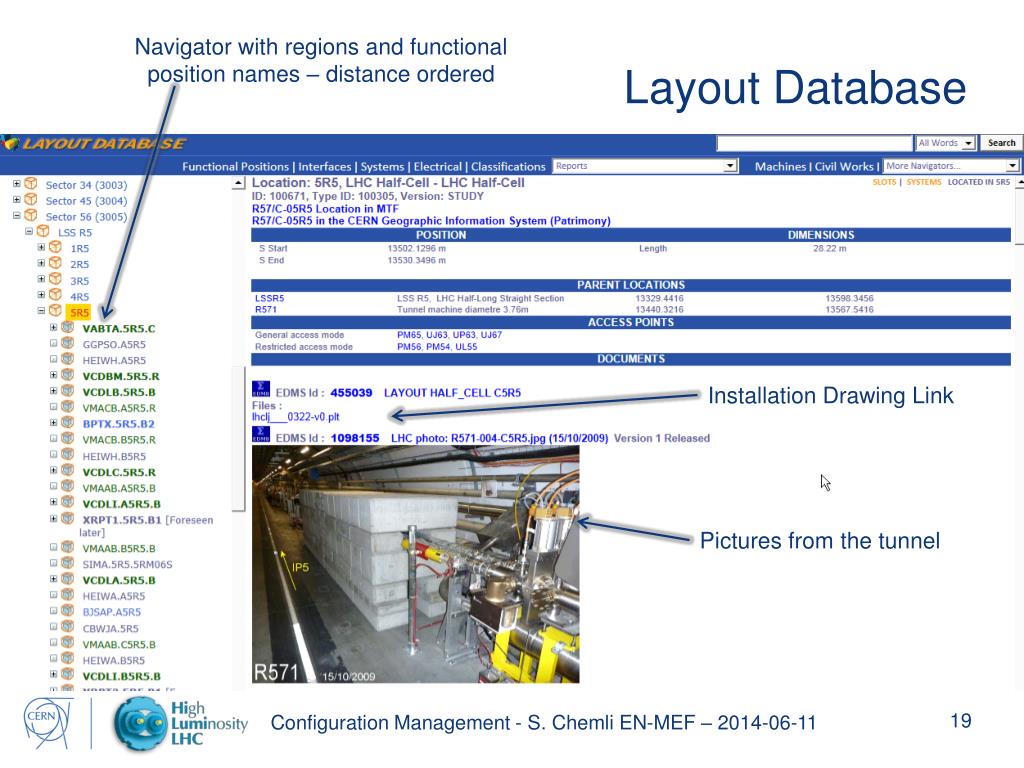Screen dimensions: 1024x768
Task: Open the Systems menu
Action: click(382, 167)
